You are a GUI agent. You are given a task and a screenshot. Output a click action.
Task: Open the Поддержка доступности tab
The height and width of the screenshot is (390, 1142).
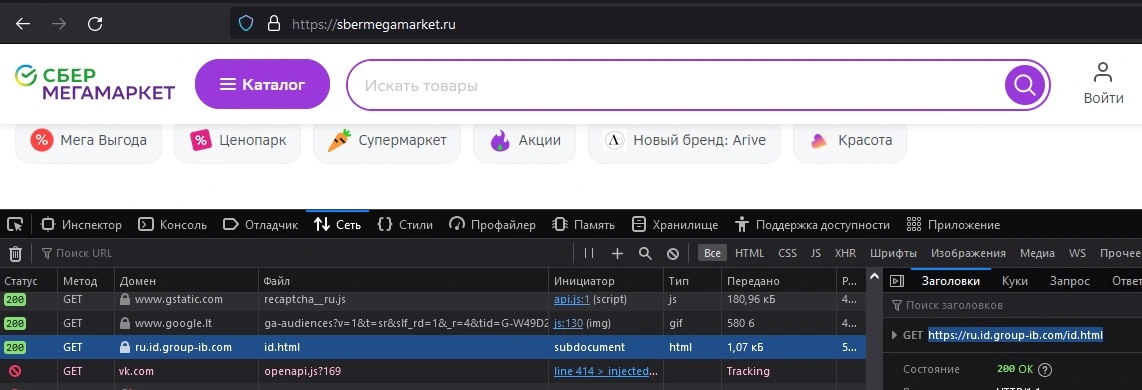[812, 225]
